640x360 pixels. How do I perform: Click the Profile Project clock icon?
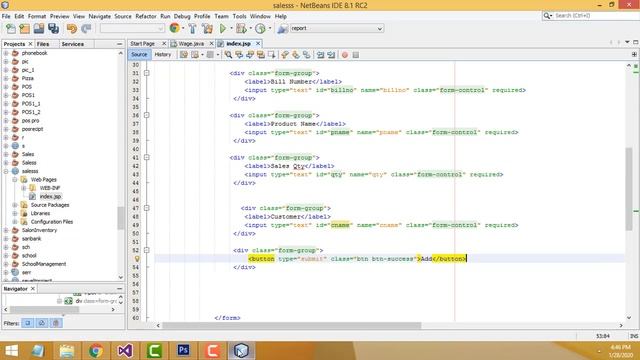click(x=260, y=29)
